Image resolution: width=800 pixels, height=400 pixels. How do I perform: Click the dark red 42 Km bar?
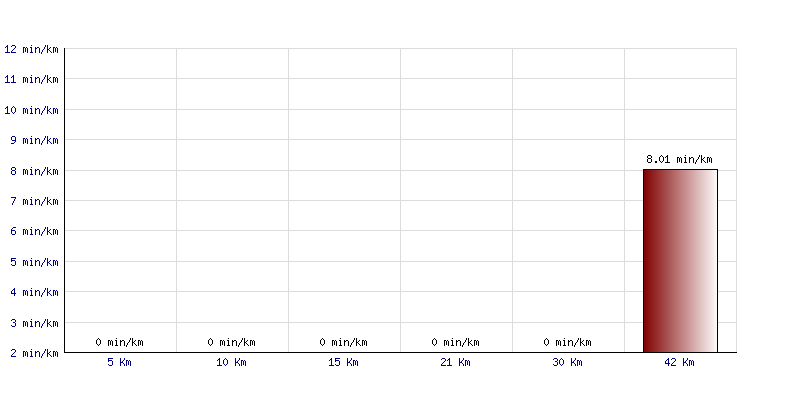pyautogui.click(x=680, y=261)
